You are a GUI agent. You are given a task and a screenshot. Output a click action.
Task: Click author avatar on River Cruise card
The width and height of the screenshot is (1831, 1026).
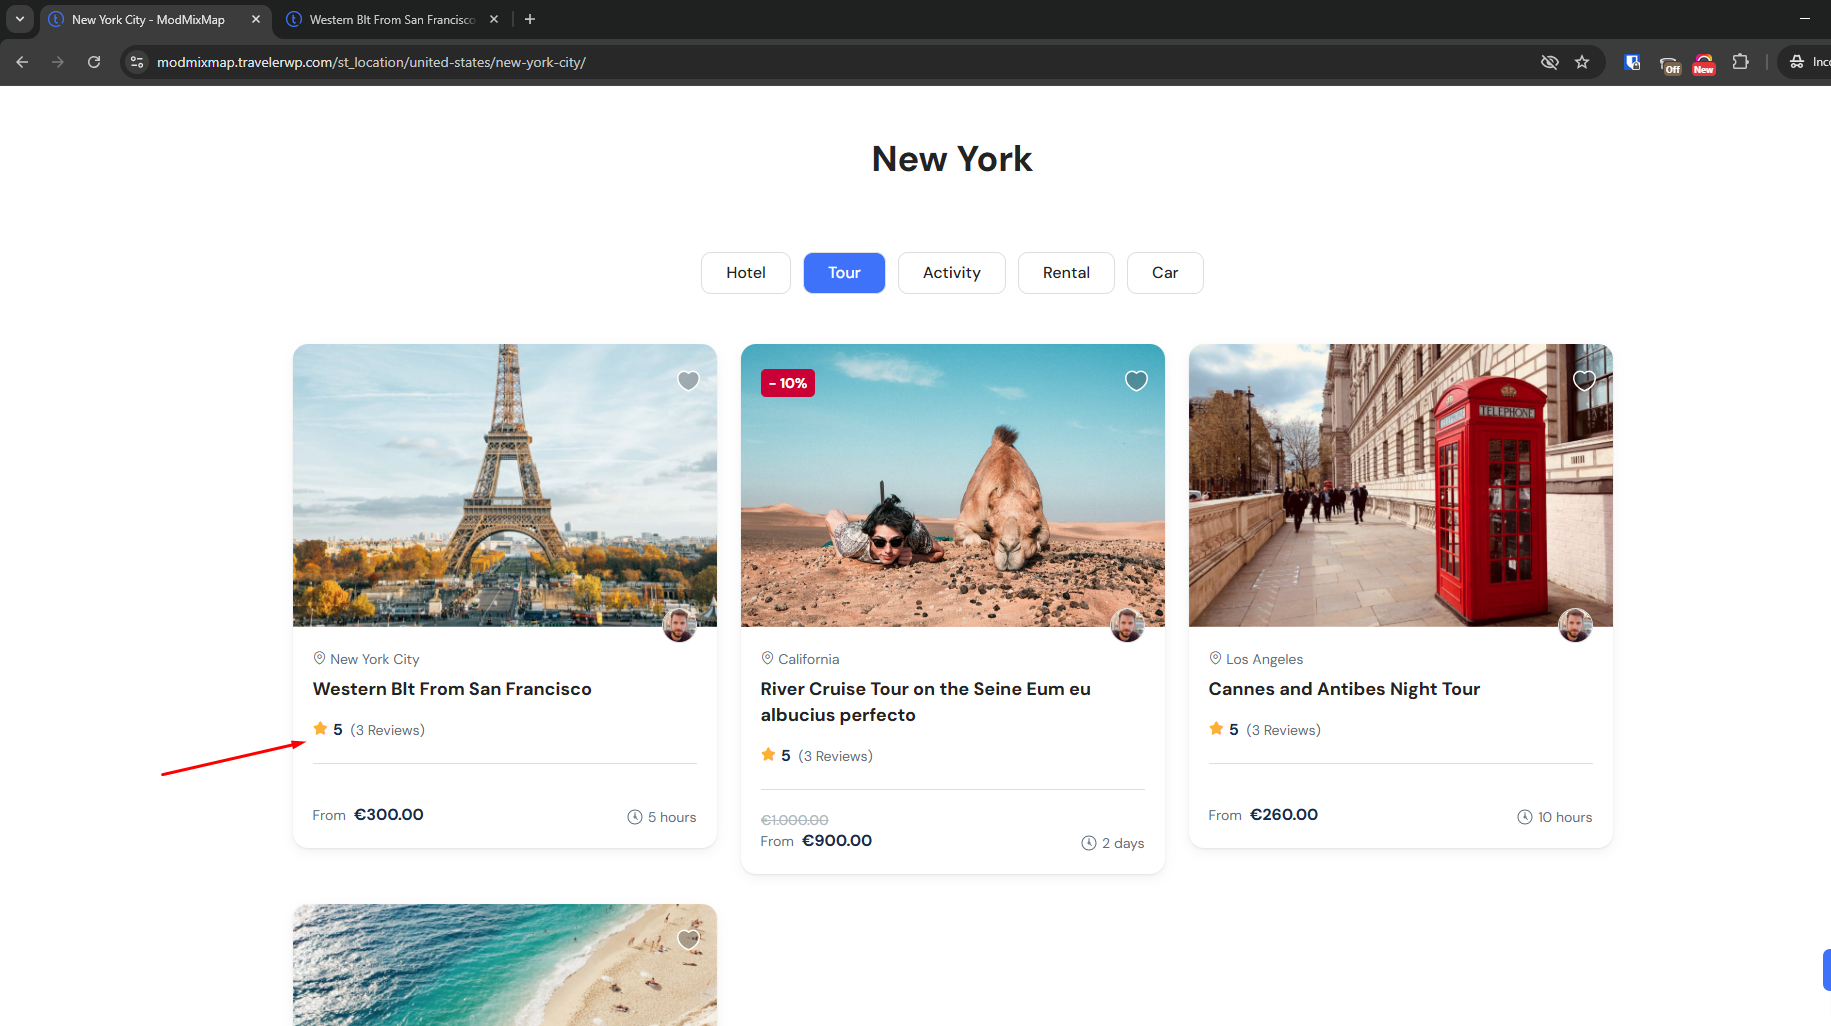1128,625
